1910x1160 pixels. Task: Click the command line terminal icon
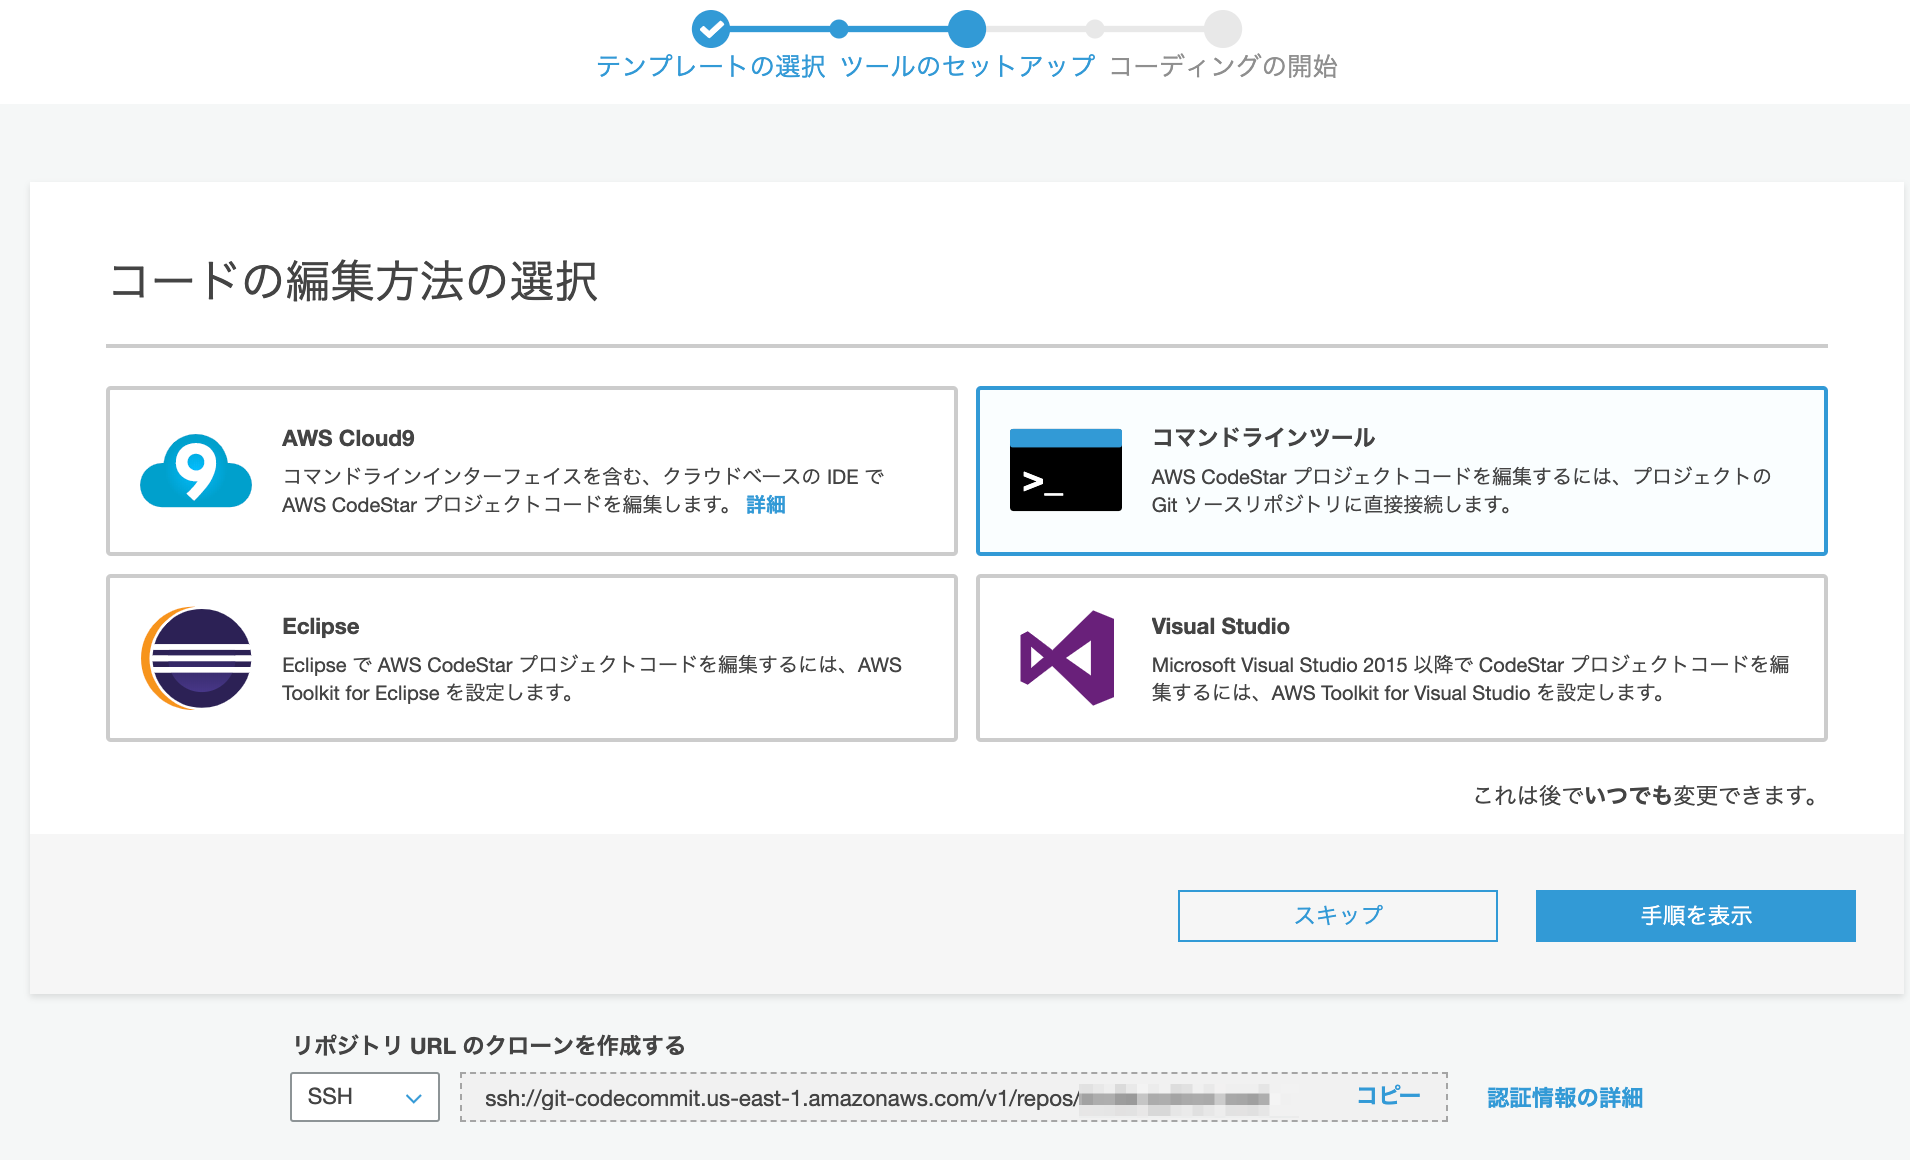coord(1066,470)
